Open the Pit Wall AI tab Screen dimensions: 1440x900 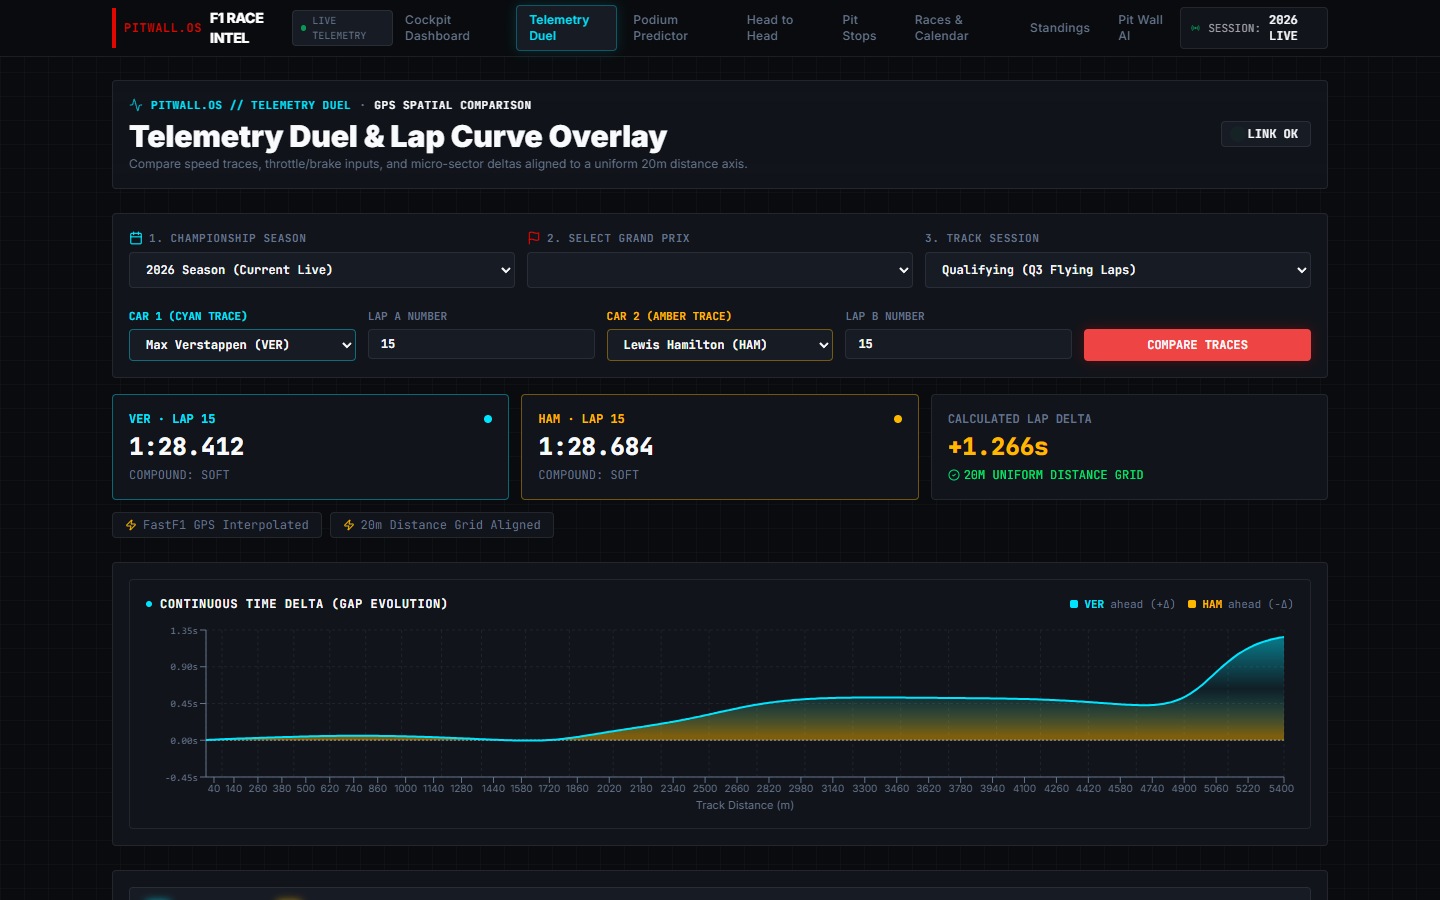click(1140, 28)
